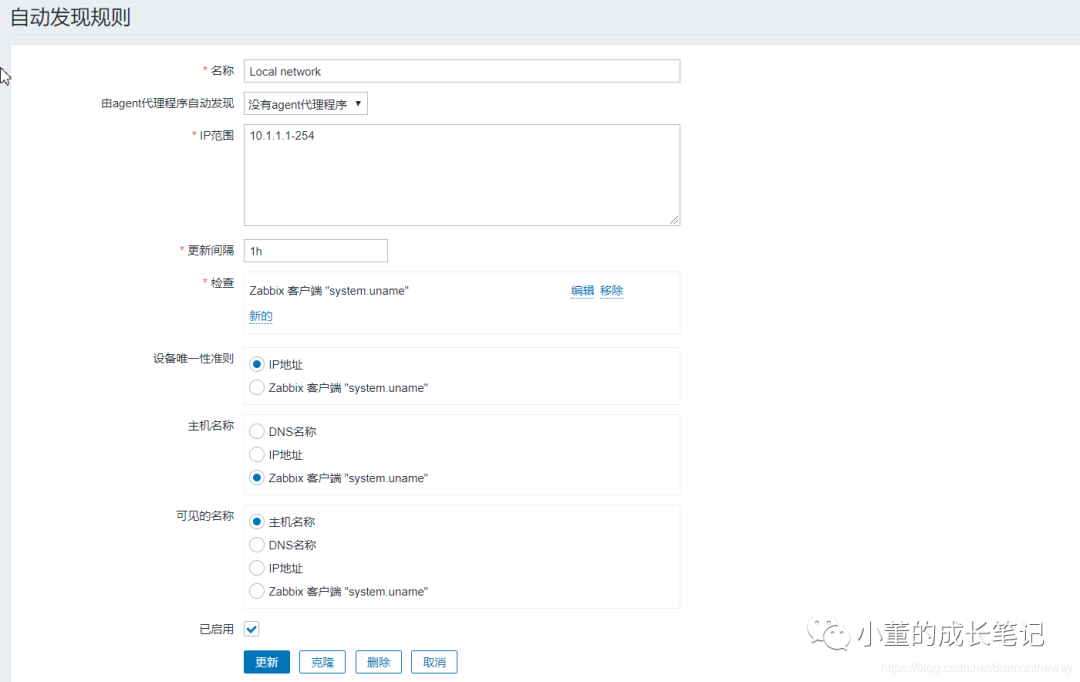Screen dimensions: 1080x682
Task: Select IP地址 under 主机名称
Action: tap(257, 455)
